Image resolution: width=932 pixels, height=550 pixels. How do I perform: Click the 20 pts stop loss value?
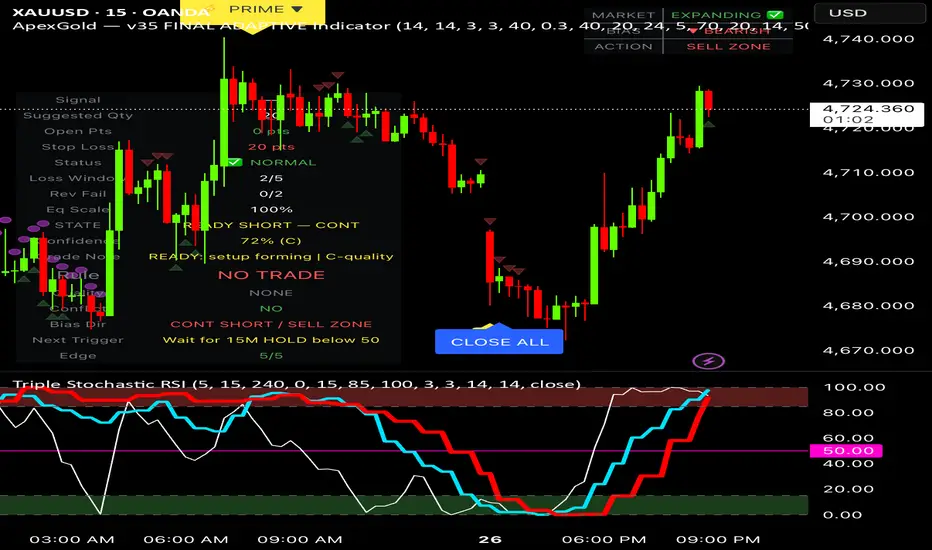tap(271, 146)
